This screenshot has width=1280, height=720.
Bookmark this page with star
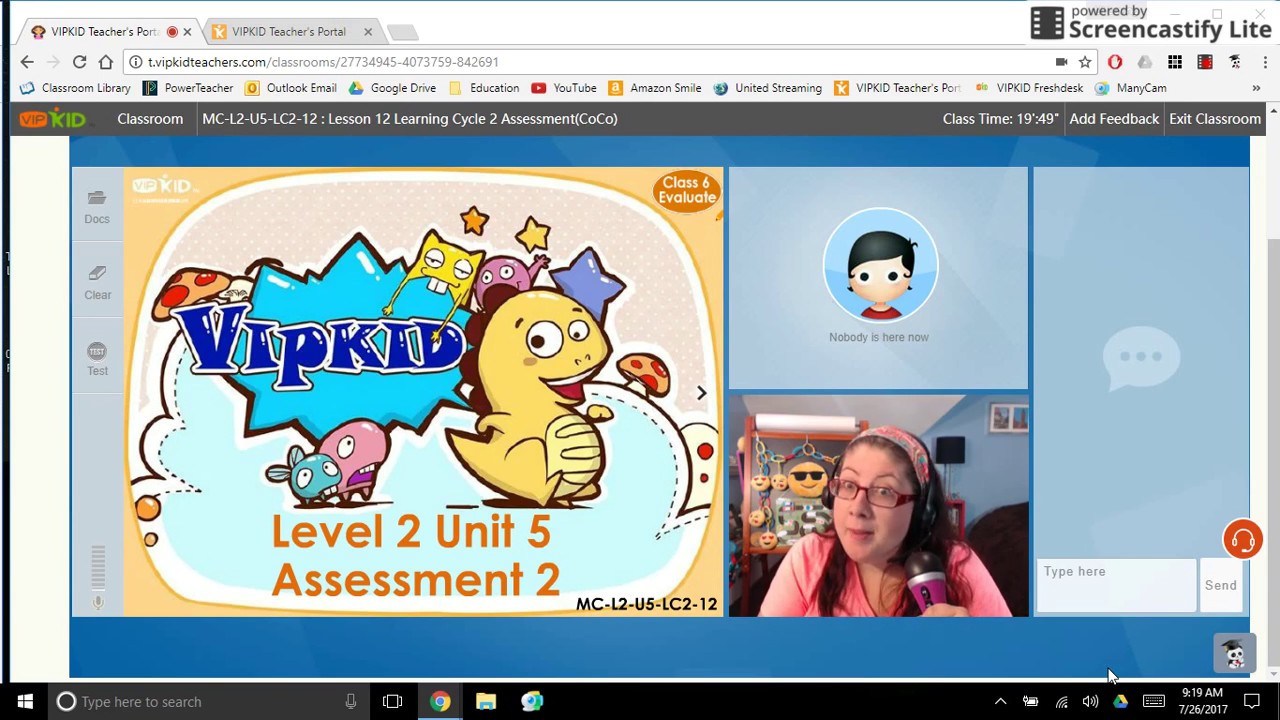(x=1084, y=62)
